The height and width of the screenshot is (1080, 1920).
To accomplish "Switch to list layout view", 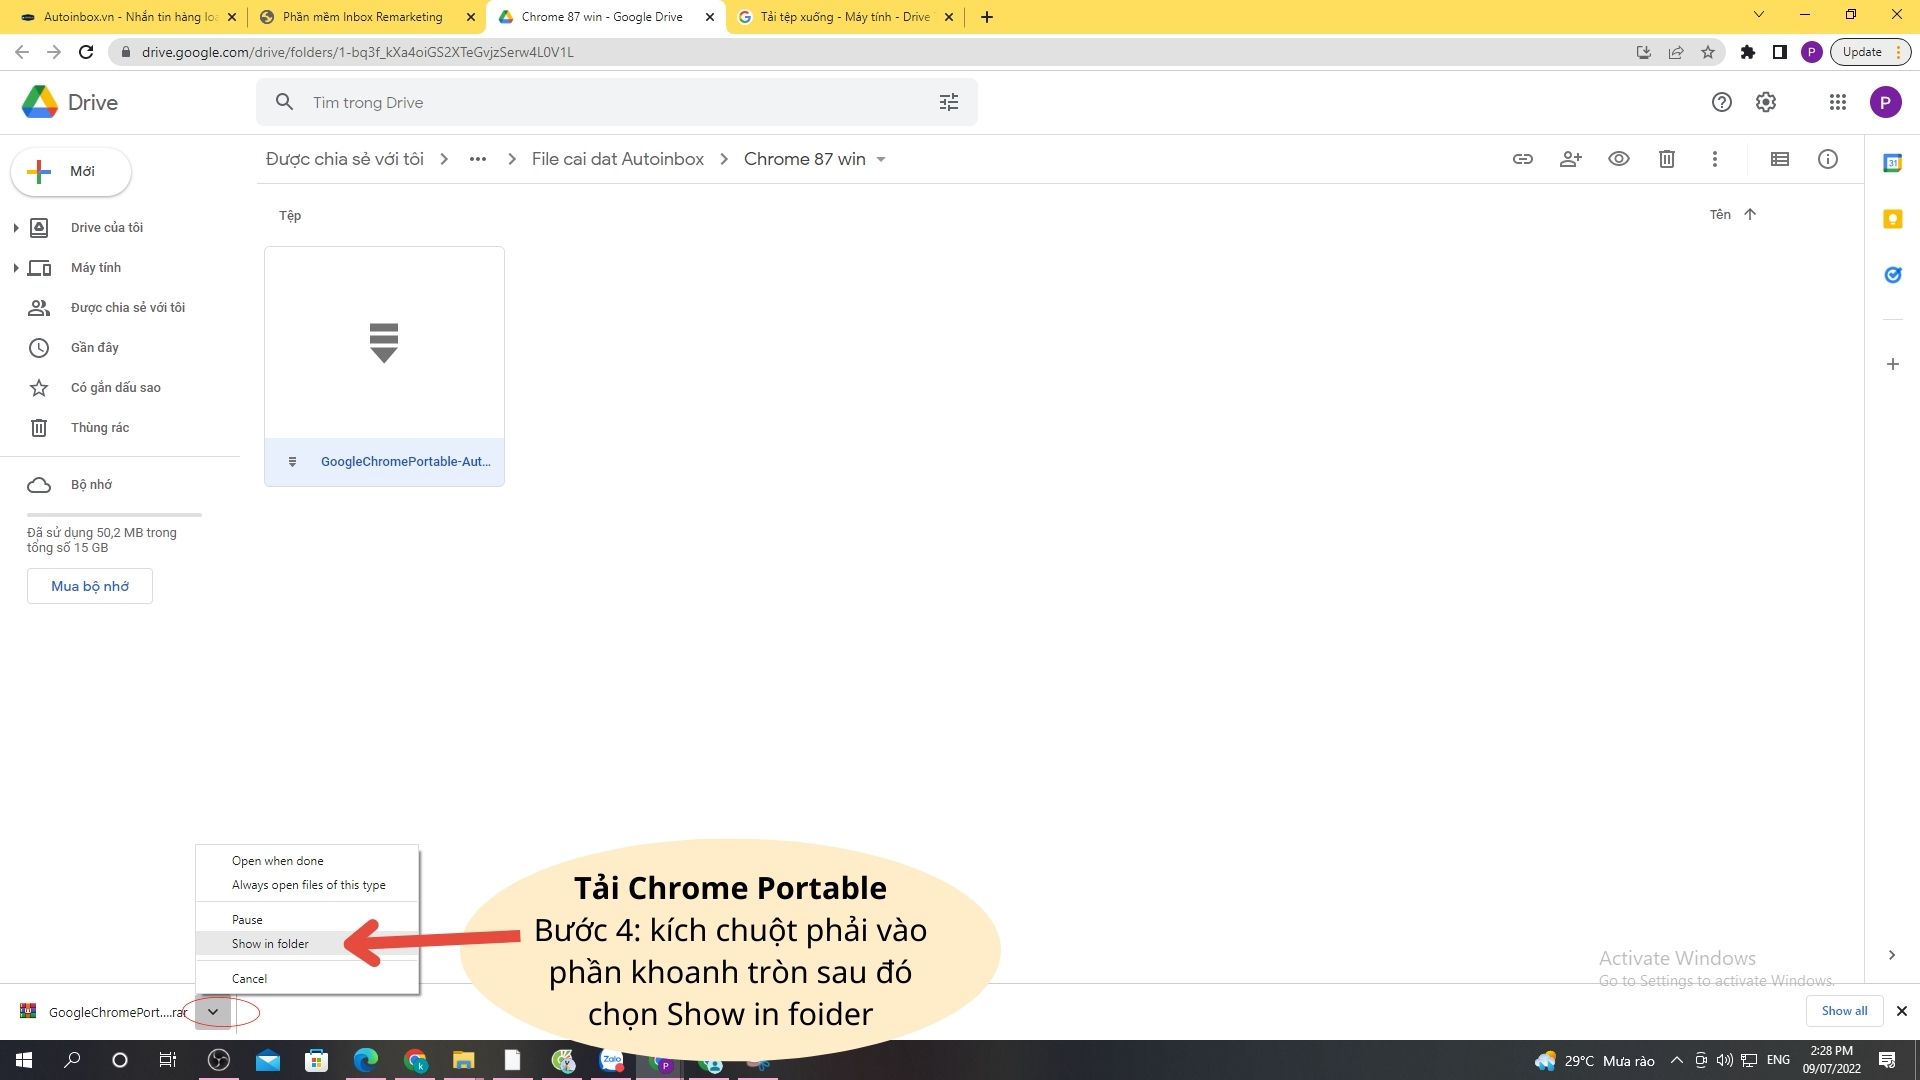I will [1779, 159].
